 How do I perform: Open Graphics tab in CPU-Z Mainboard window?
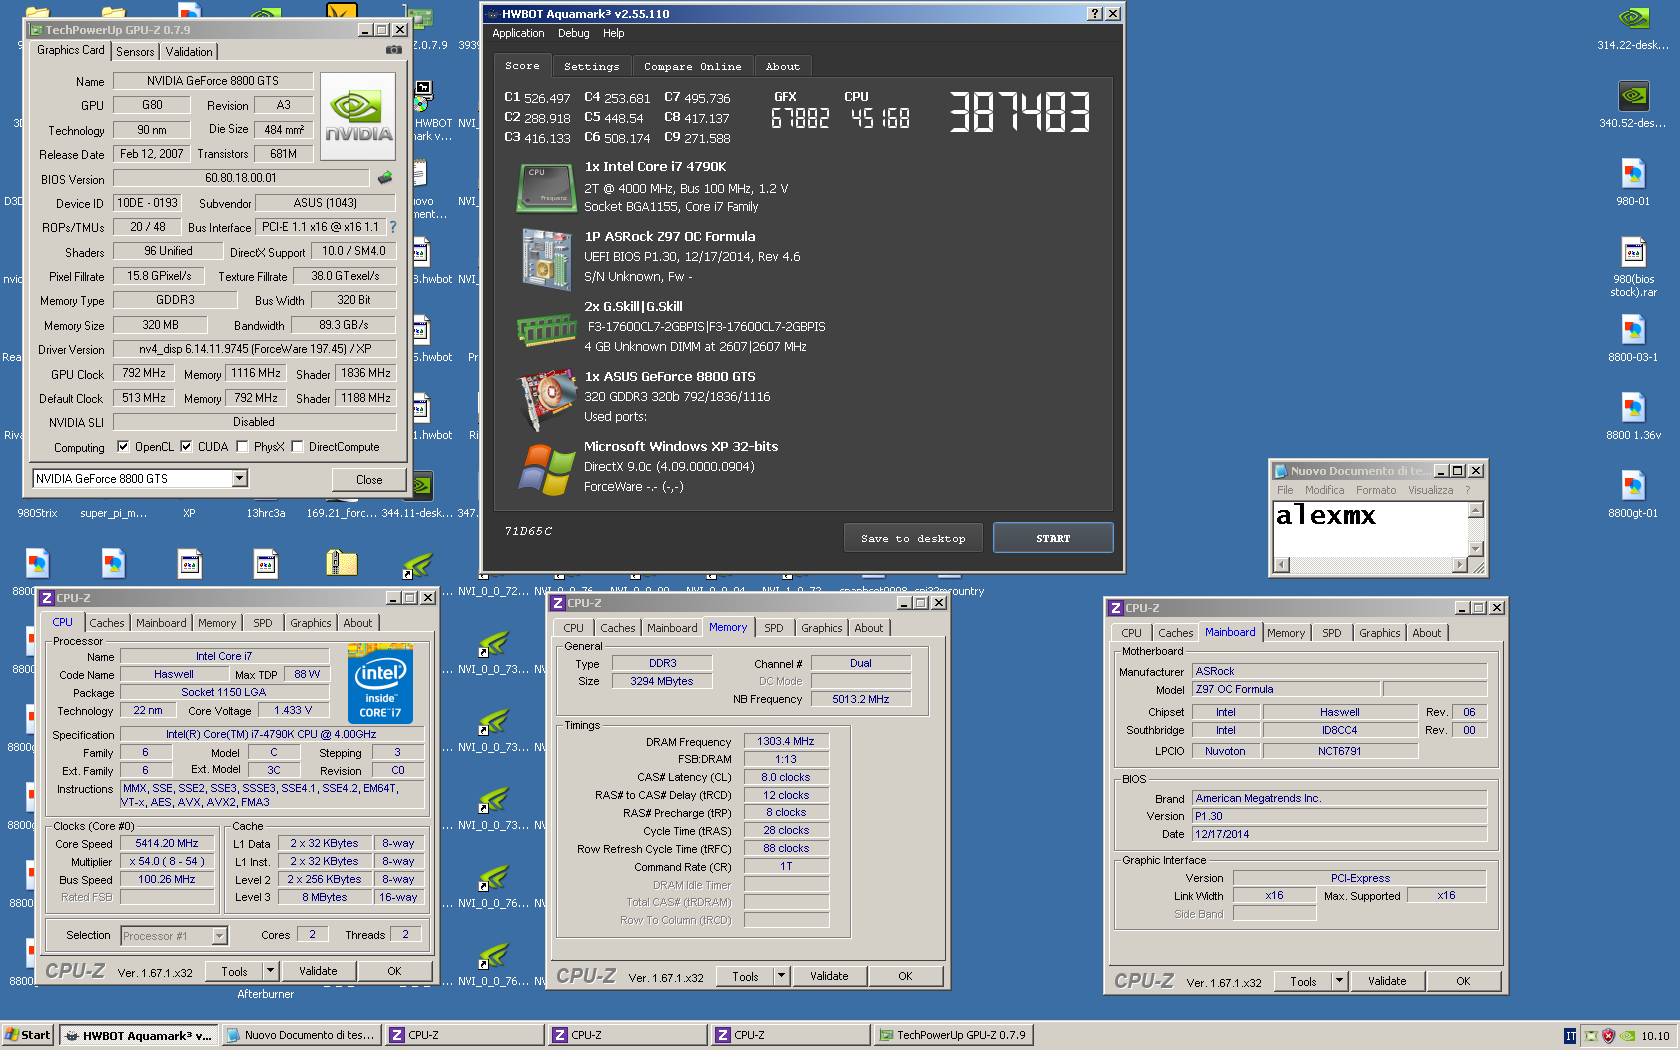click(x=1380, y=633)
